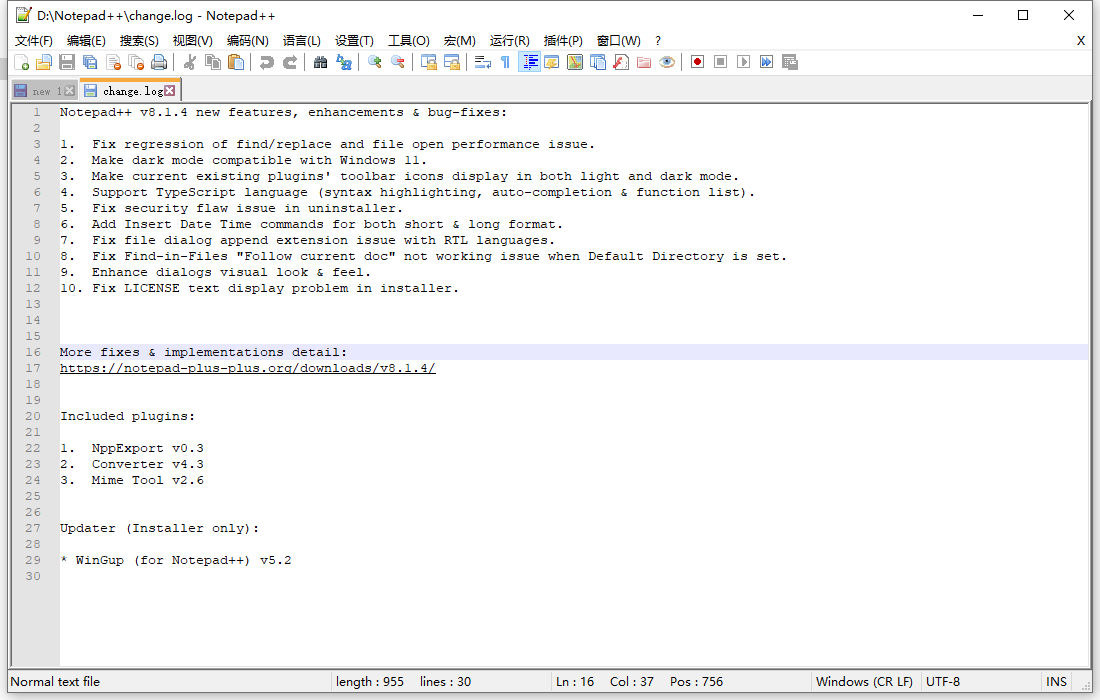Click UTF-8 encoding in status bar
Screen dimensions: 1100x700
tap(943, 682)
